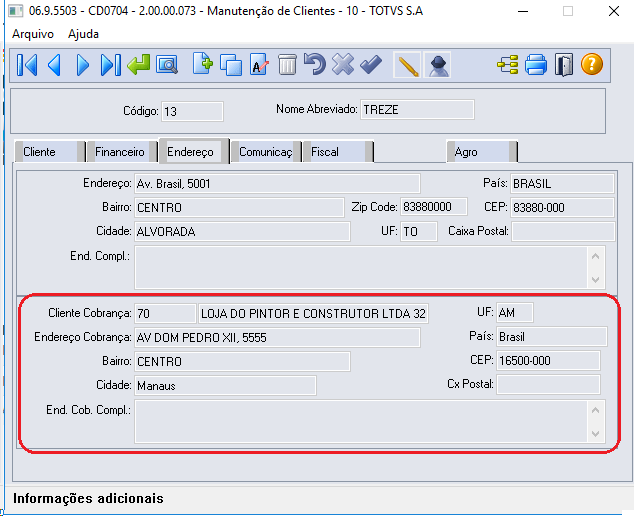The image size is (634, 518).
Task: Add a new client record
Action: pyautogui.click(x=203, y=64)
